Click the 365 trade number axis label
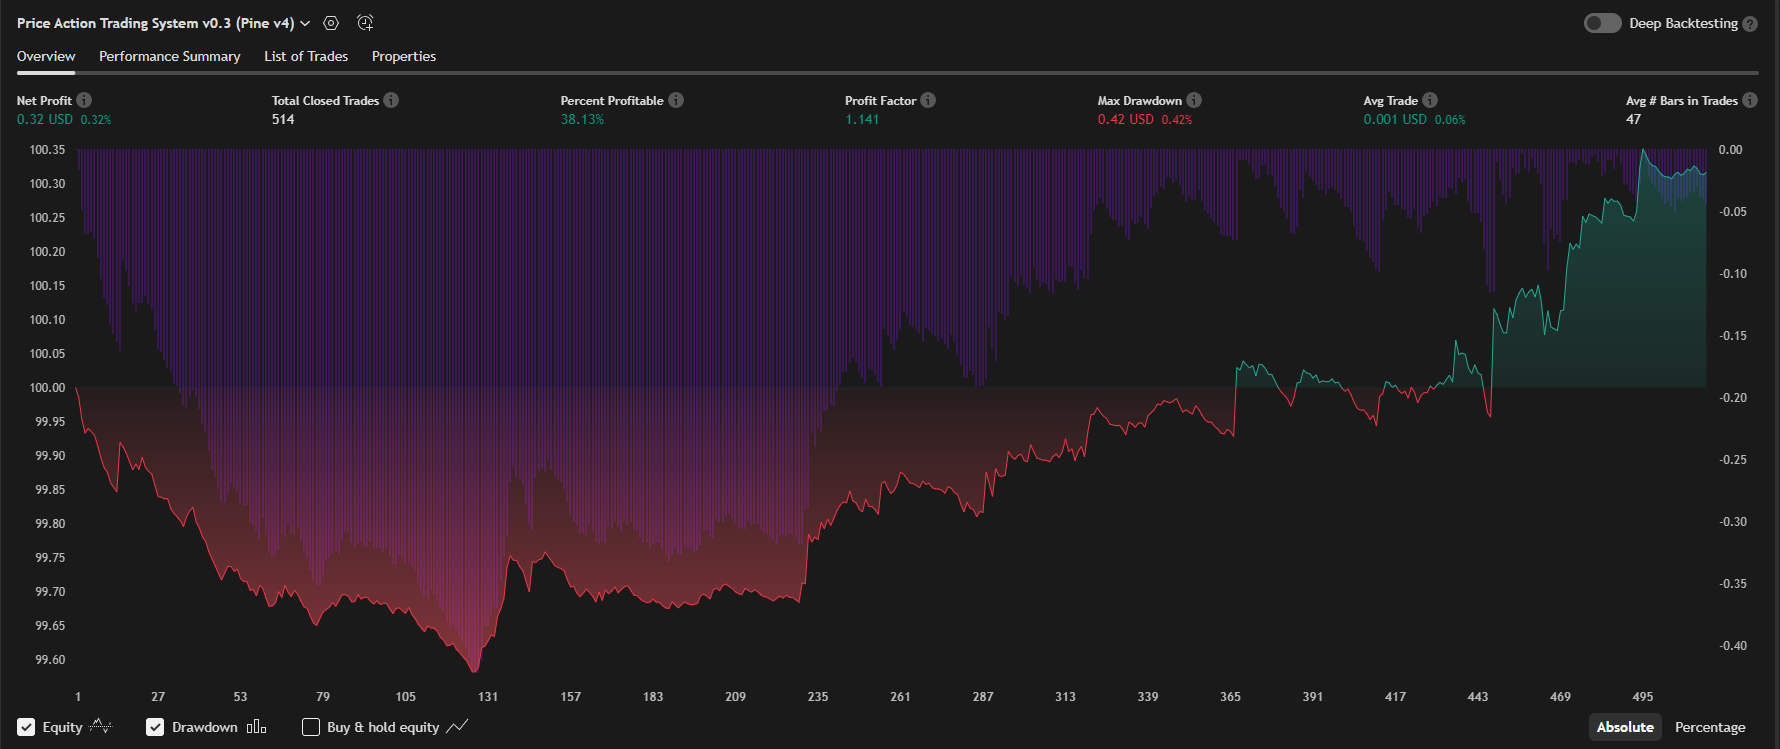 pyautogui.click(x=1230, y=697)
